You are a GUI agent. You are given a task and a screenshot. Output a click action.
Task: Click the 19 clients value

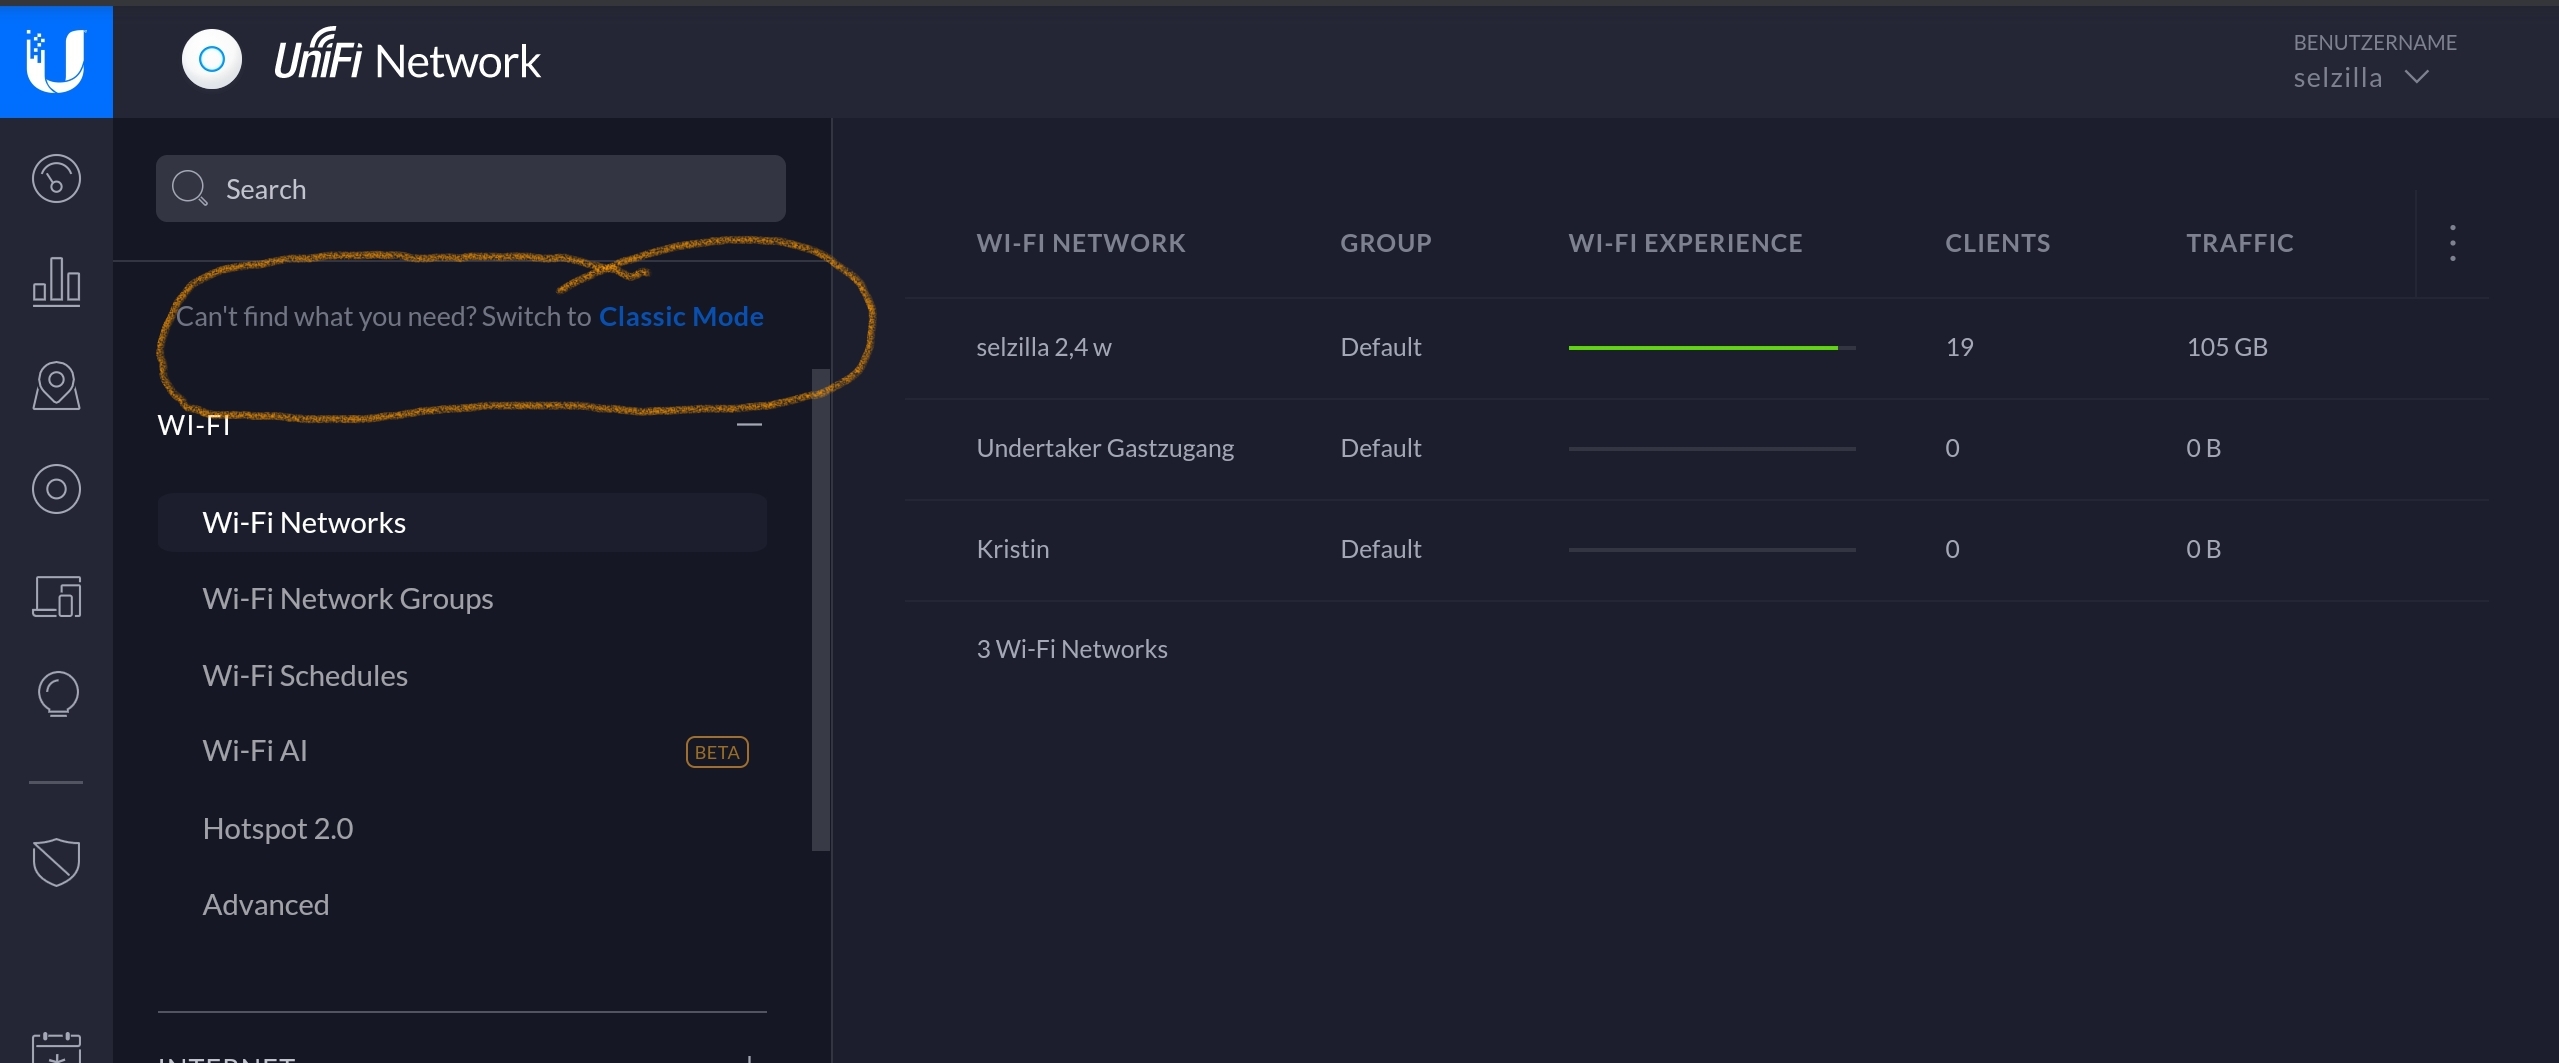[x=1960, y=347]
